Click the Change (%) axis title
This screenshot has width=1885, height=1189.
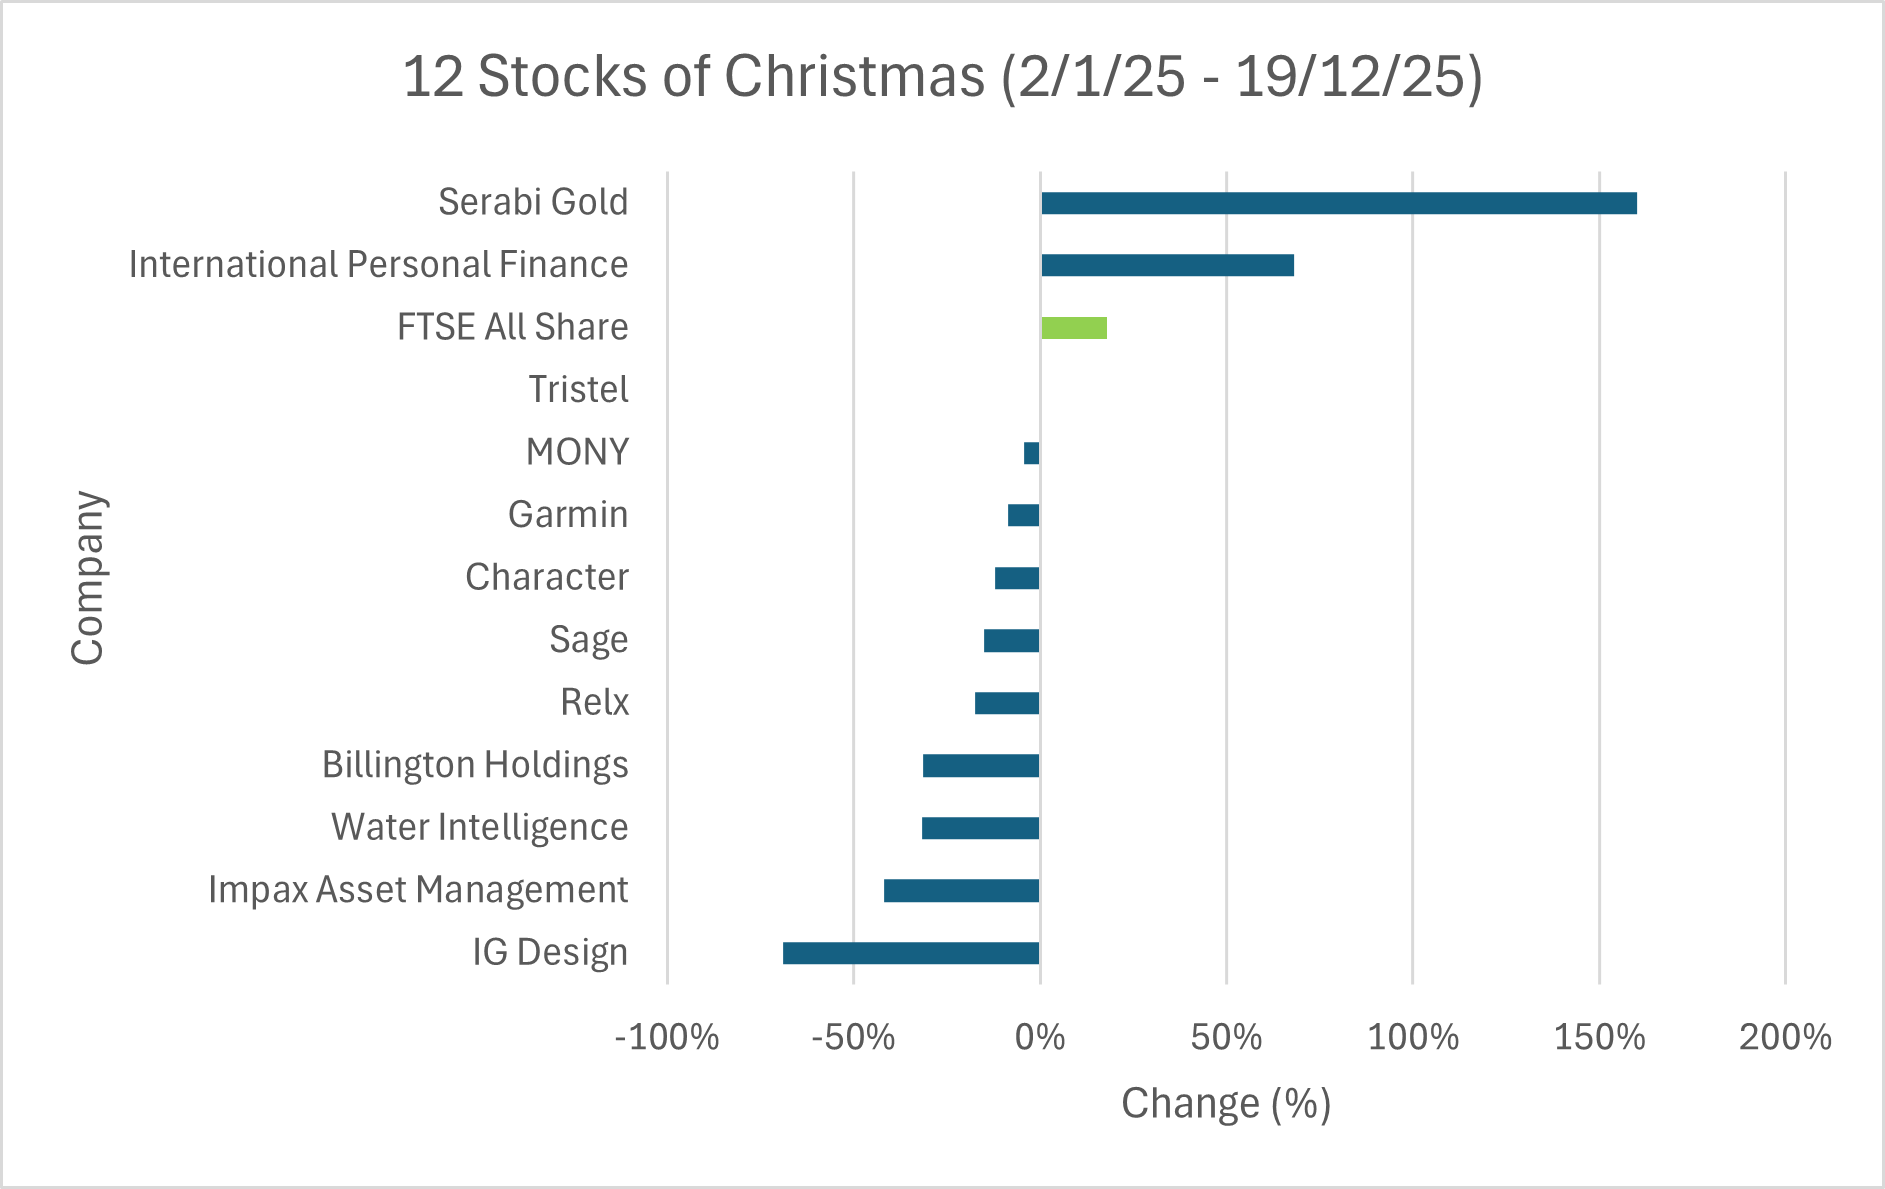point(1226,1104)
